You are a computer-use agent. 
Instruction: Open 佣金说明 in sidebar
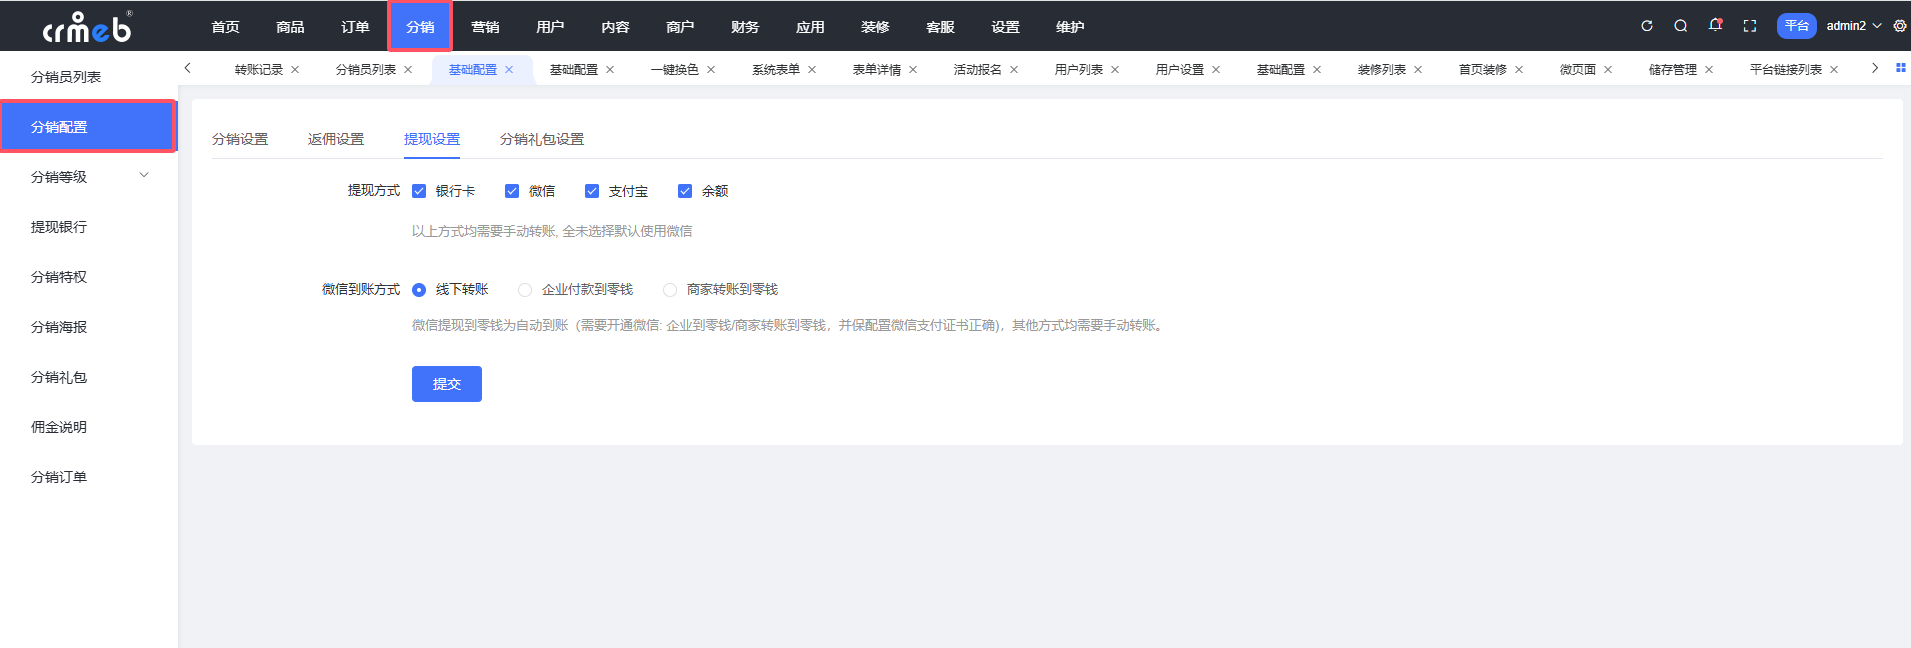click(x=88, y=427)
